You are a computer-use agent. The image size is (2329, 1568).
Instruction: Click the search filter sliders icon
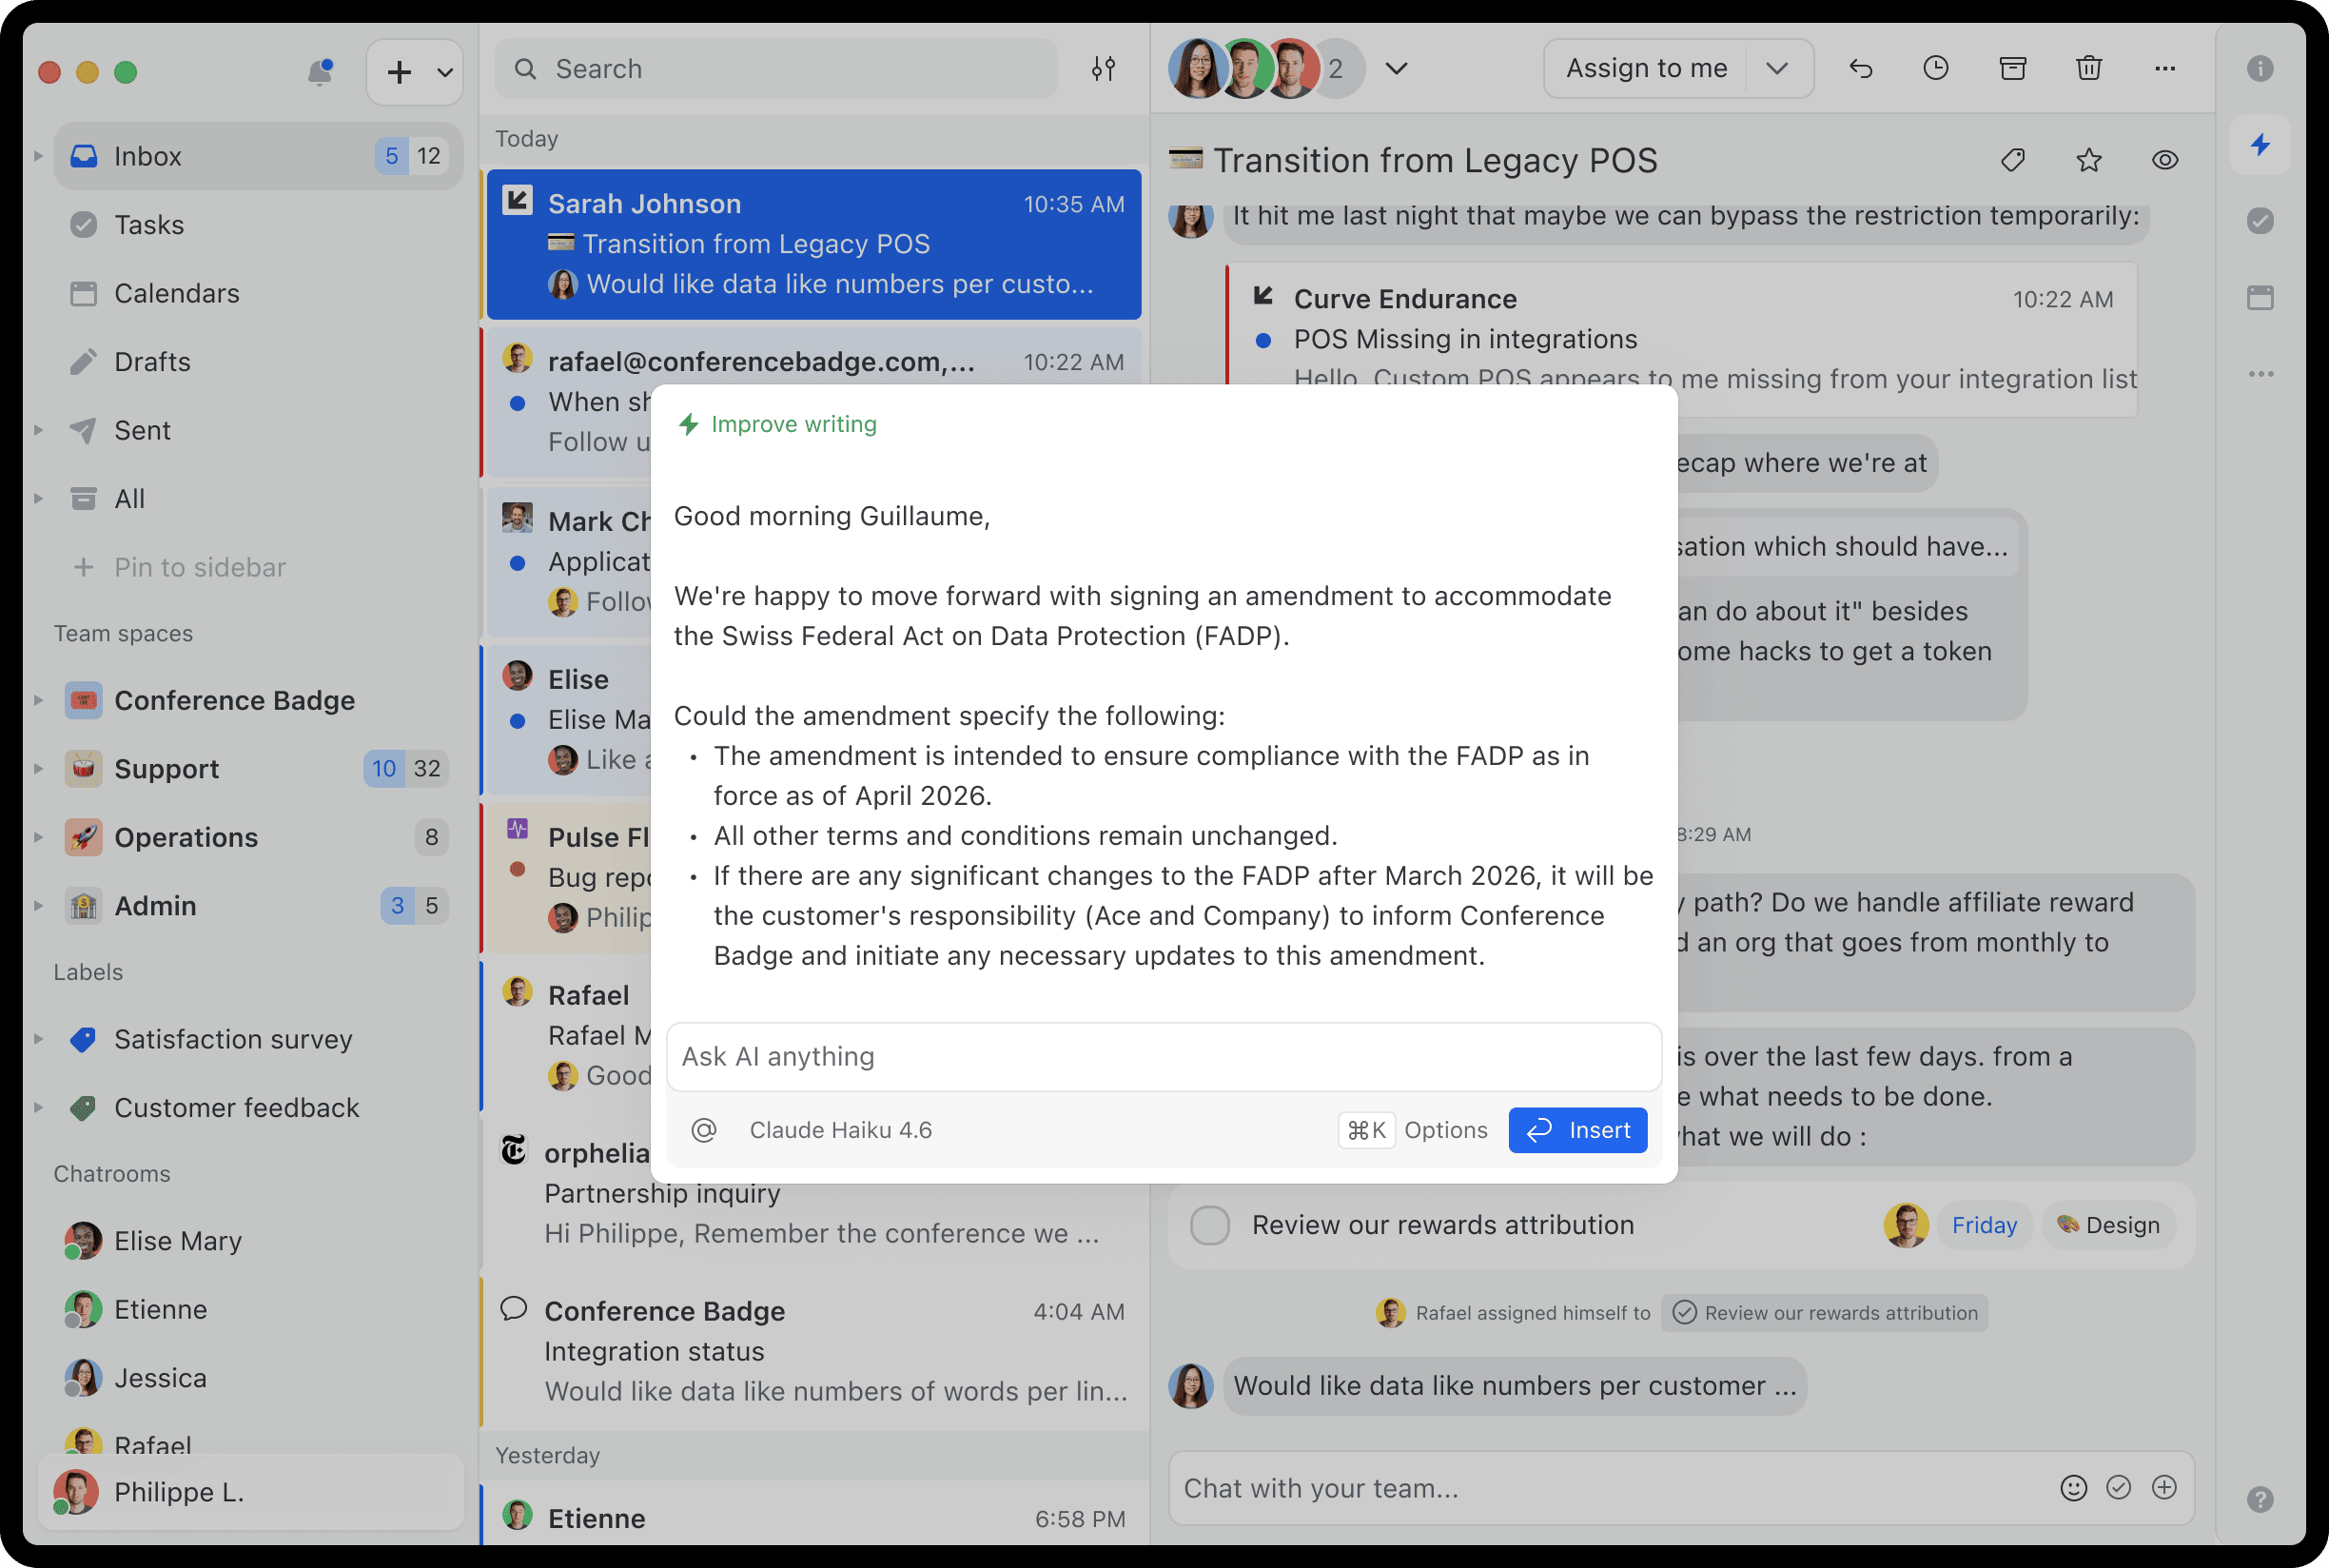click(x=1103, y=69)
